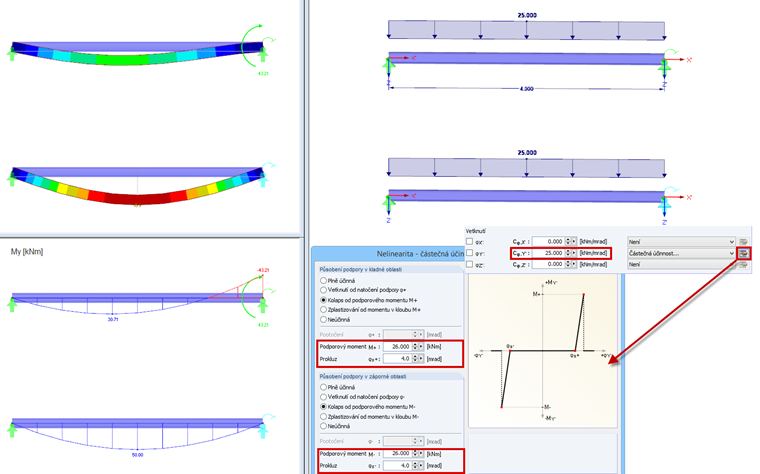Click the moment-rotation diagram preview
The width and height of the screenshot is (760, 474).
point(543,351)
